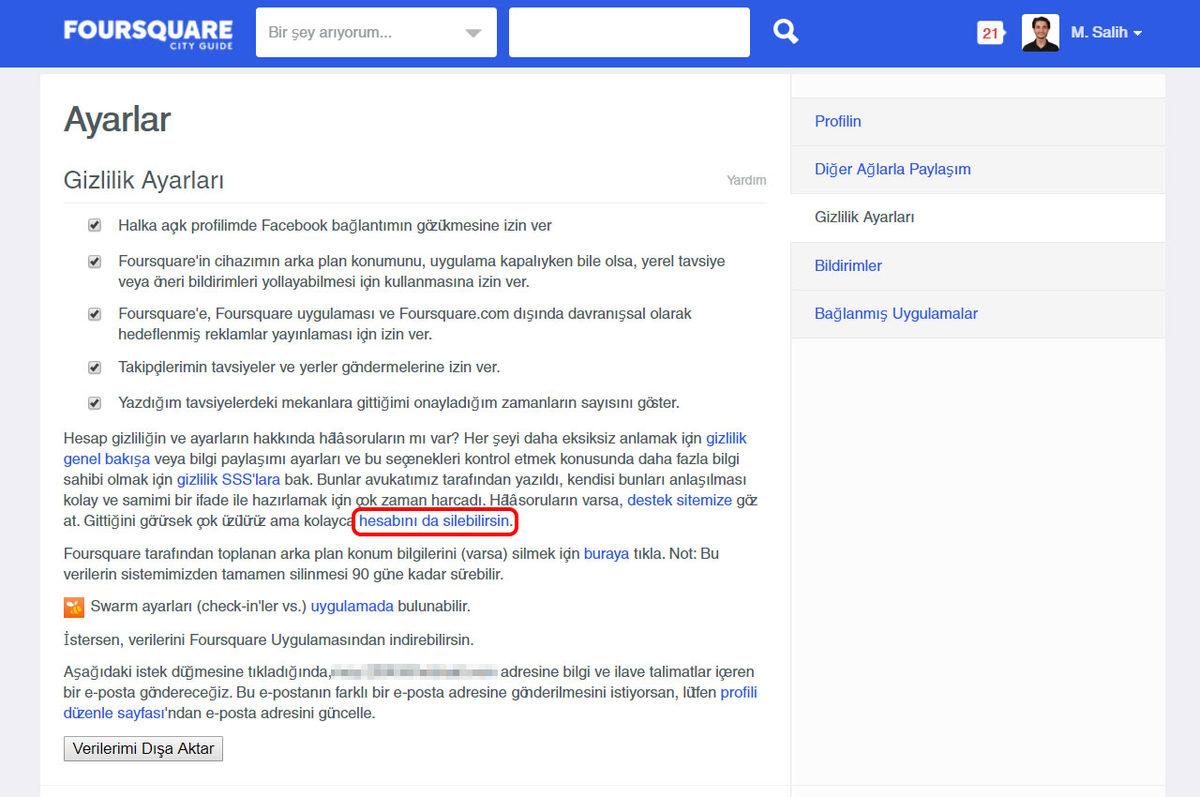
Task: Click the Foursquare City Guide logo
Action: coord(148,33)
